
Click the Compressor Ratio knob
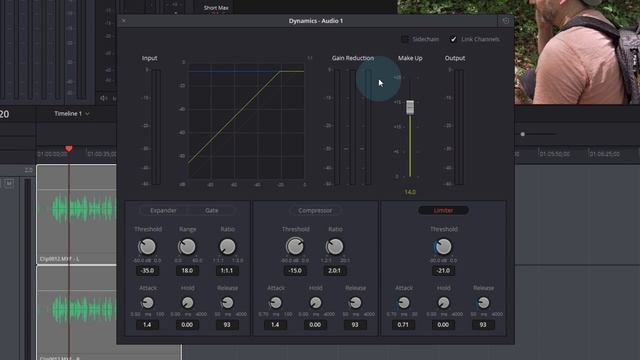(335, 247)
